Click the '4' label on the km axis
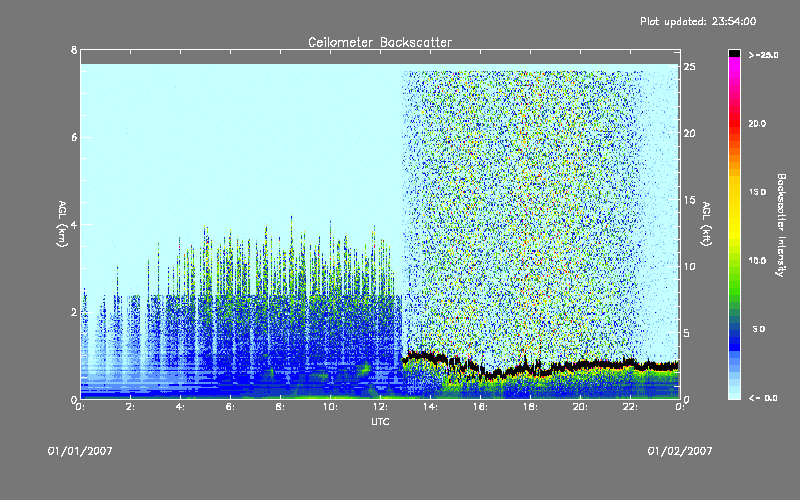Screen dimensions: 800x500 coord(74,224)
